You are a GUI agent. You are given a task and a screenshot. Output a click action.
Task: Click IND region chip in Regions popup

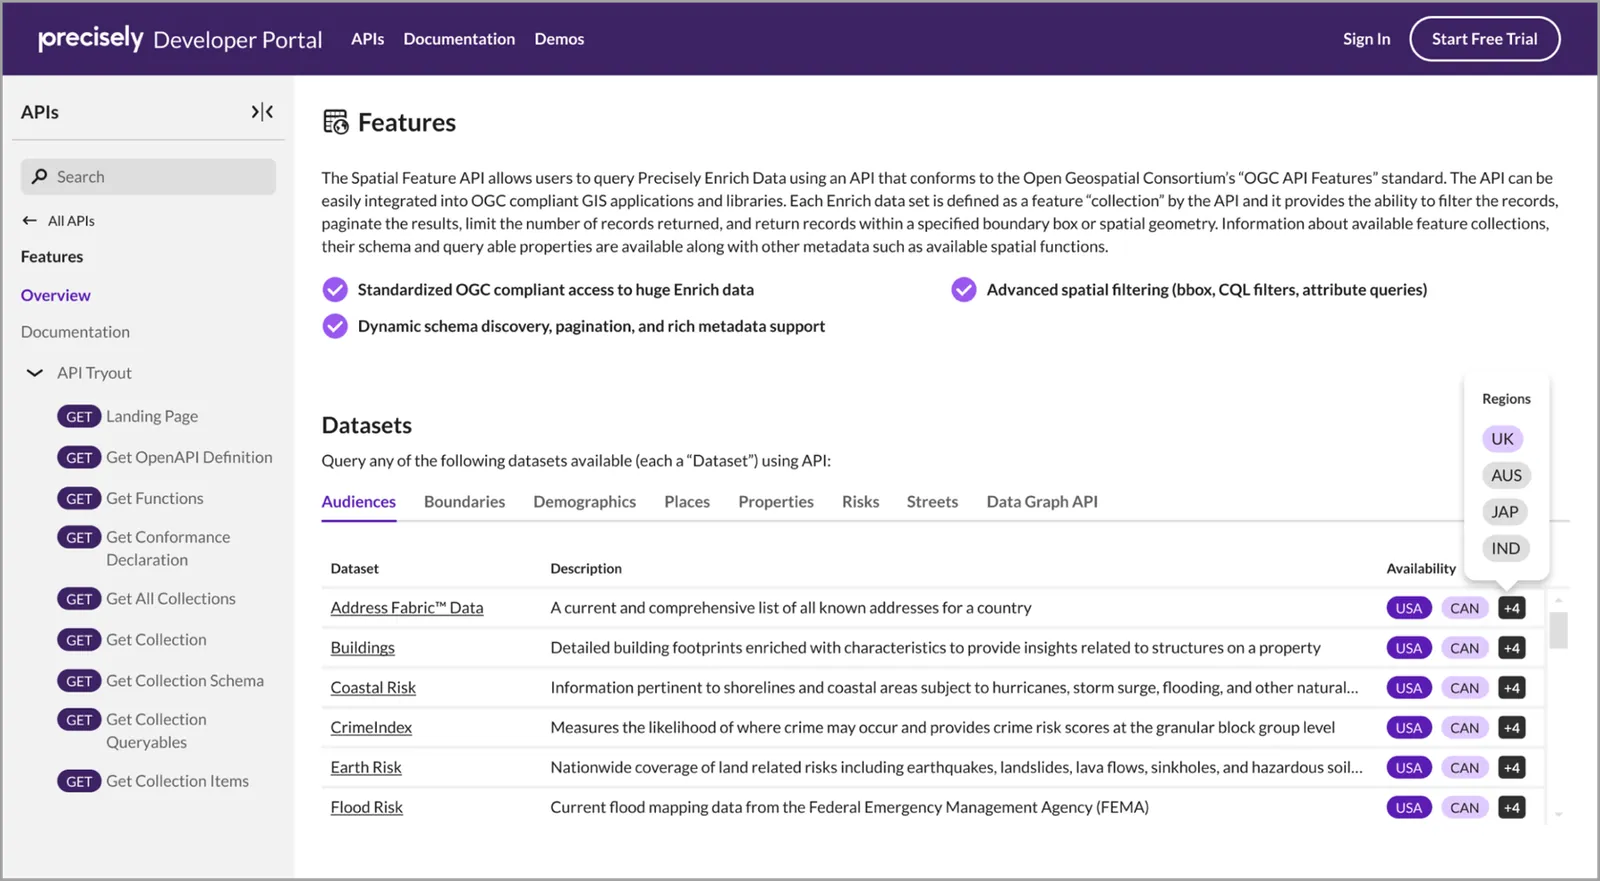[x=1506, y=549]
